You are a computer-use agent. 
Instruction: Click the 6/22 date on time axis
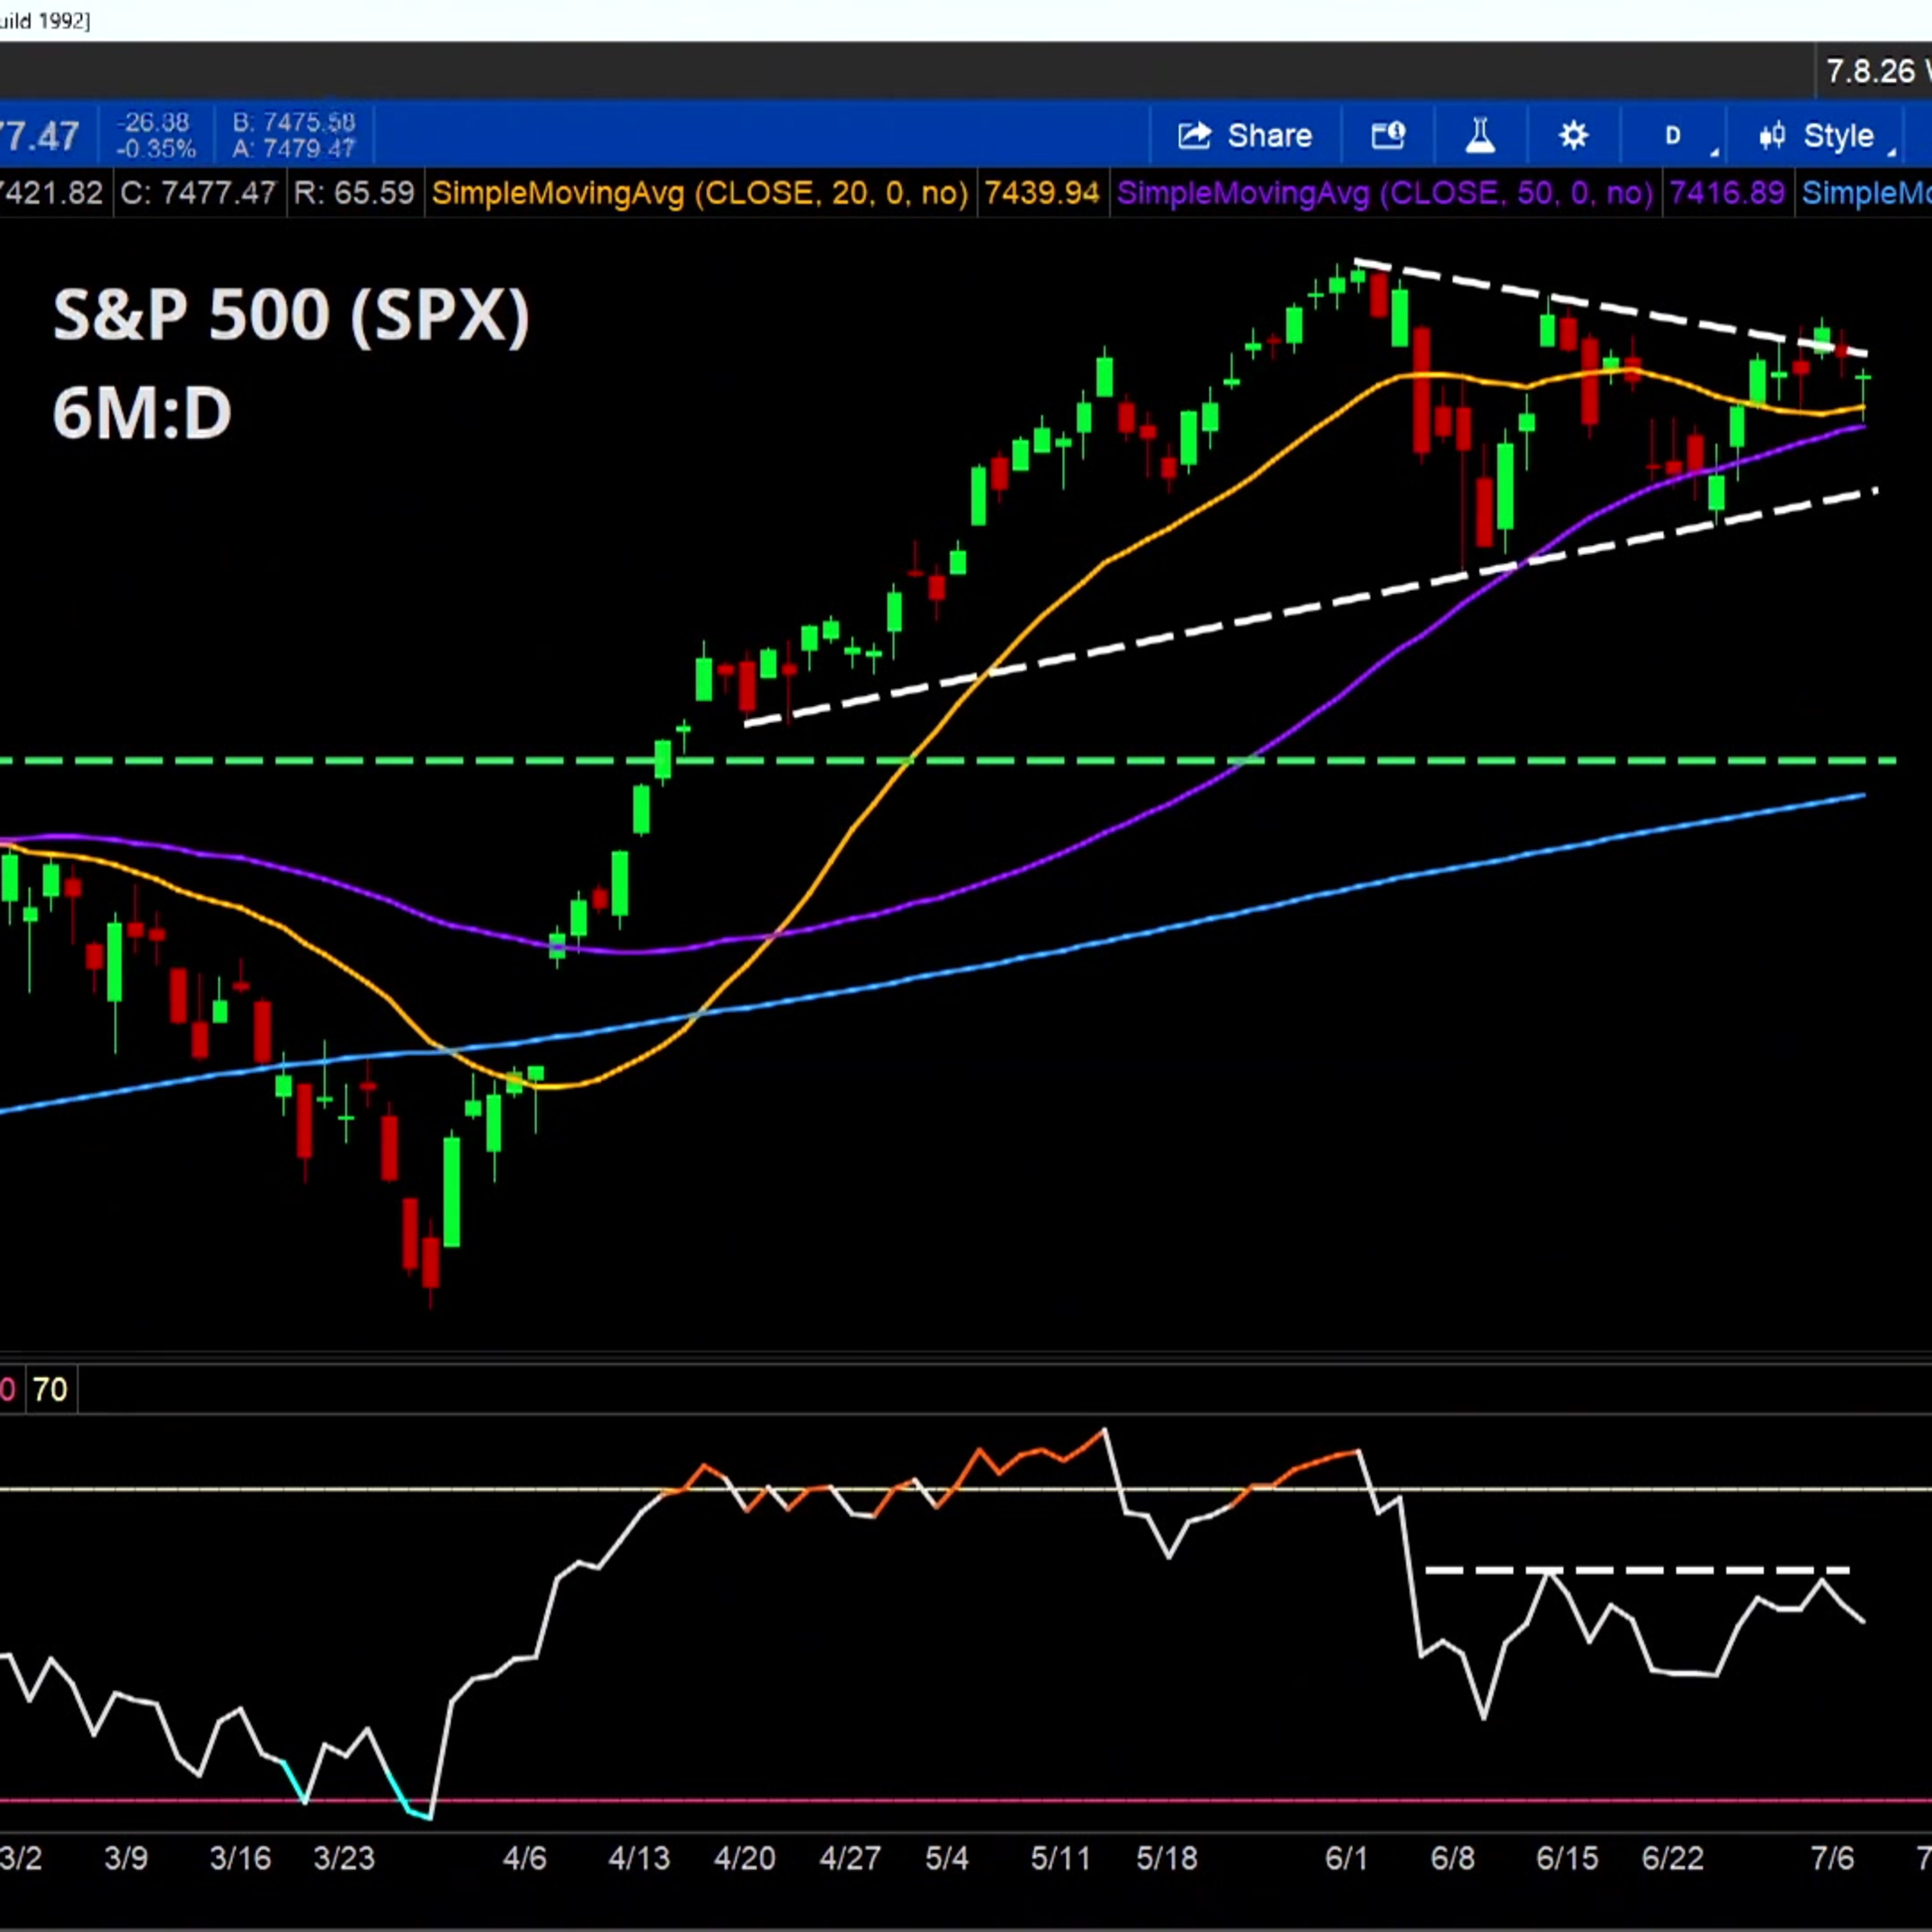tap(1672, 1858)
